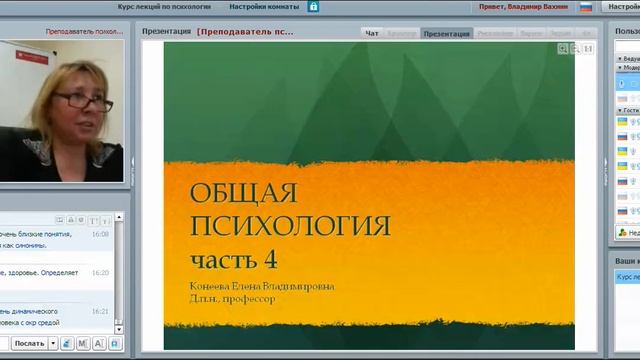
Task: Open Курс лекций по психологии in the top bar
Action: click(164, 7)
